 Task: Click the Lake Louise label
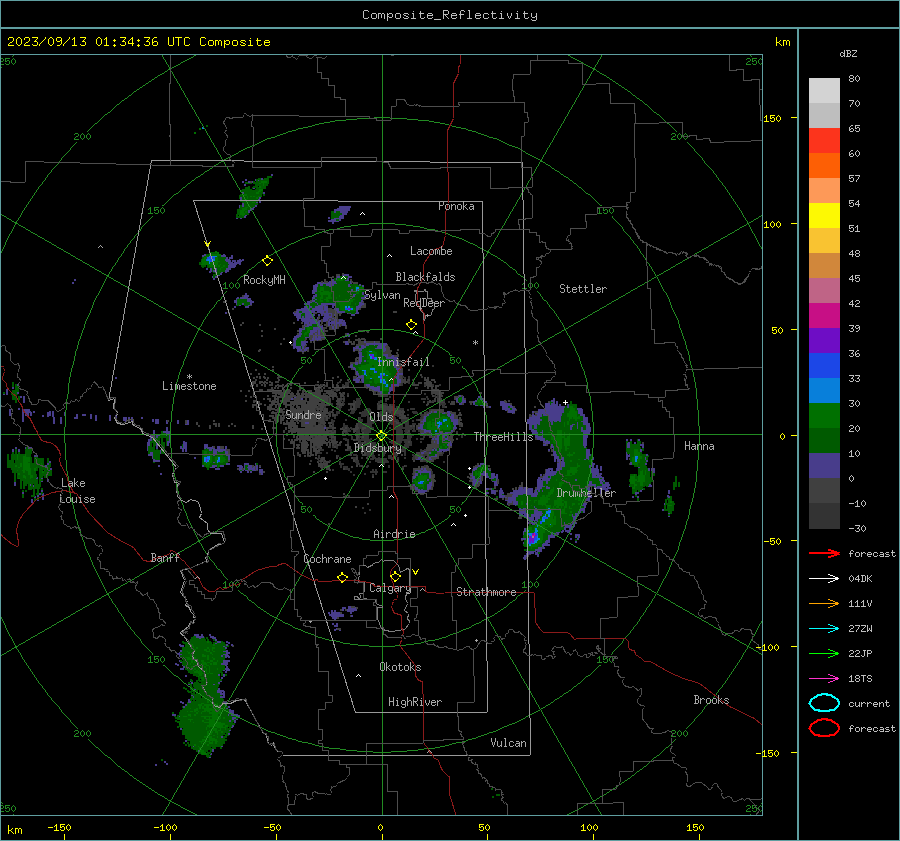(x=77, y=491)
